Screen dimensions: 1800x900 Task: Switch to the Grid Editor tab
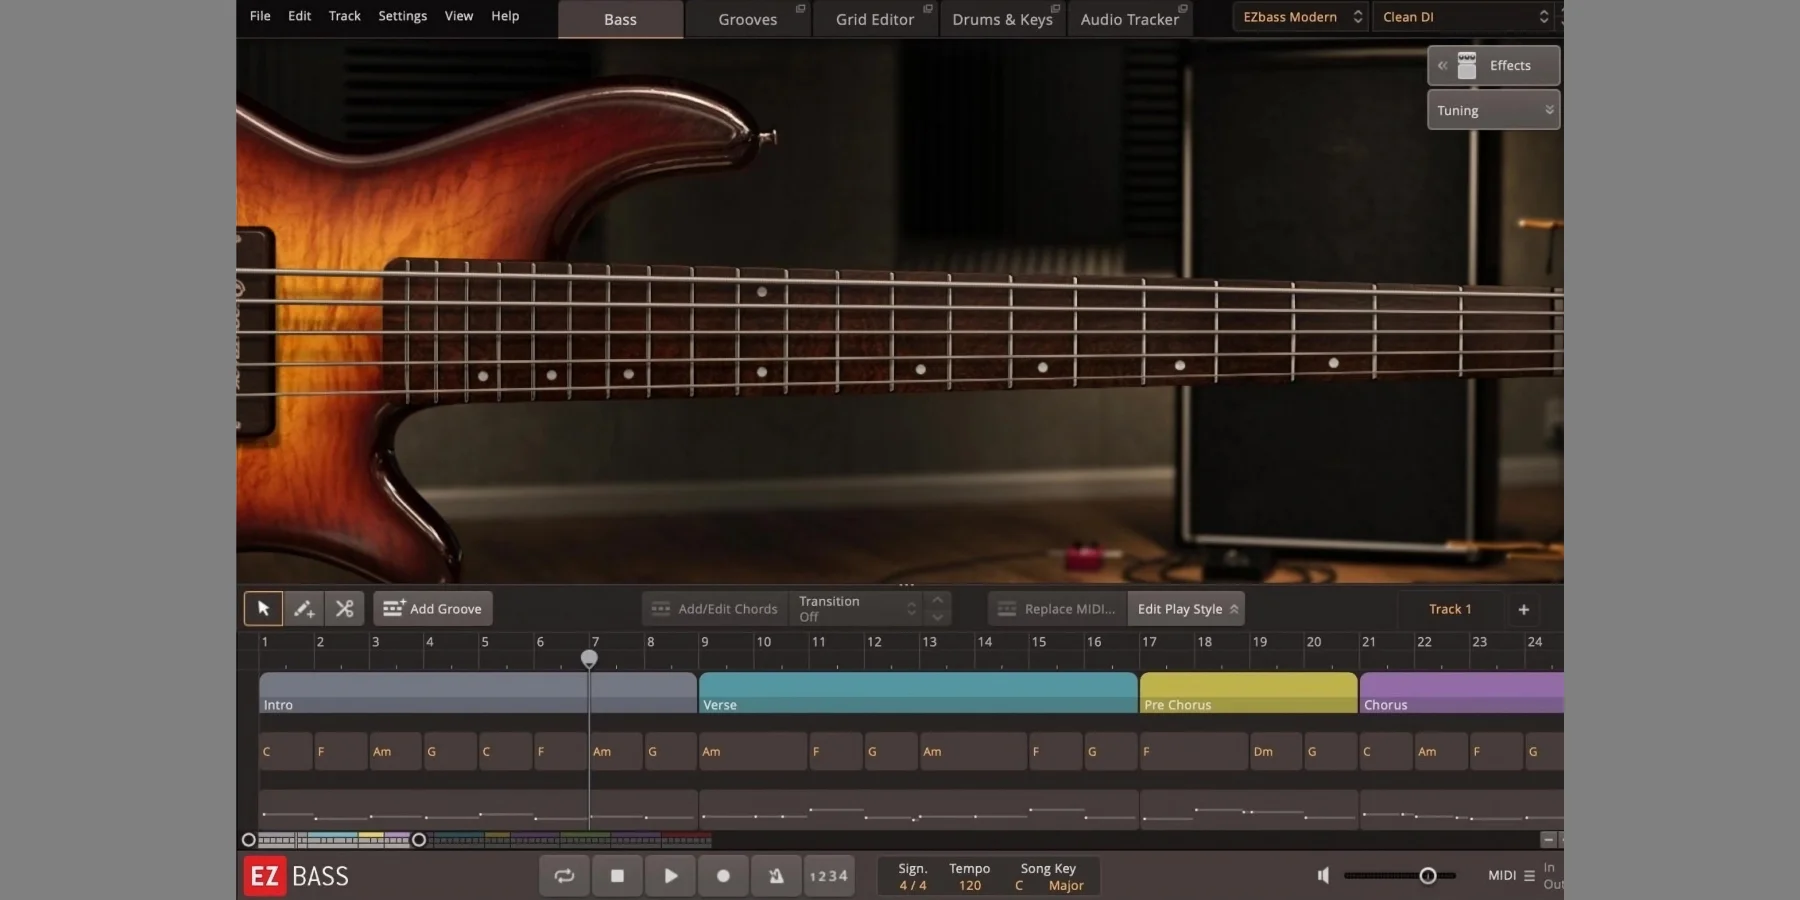[x=874, y=19]
